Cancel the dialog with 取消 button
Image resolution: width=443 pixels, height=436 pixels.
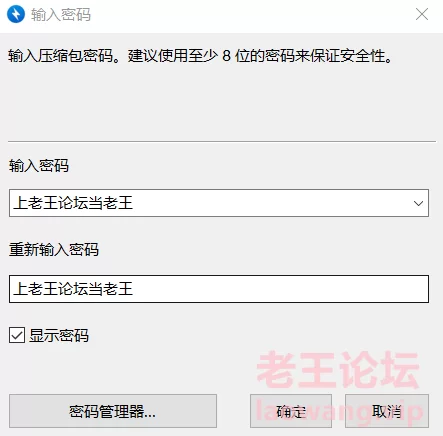387,411
